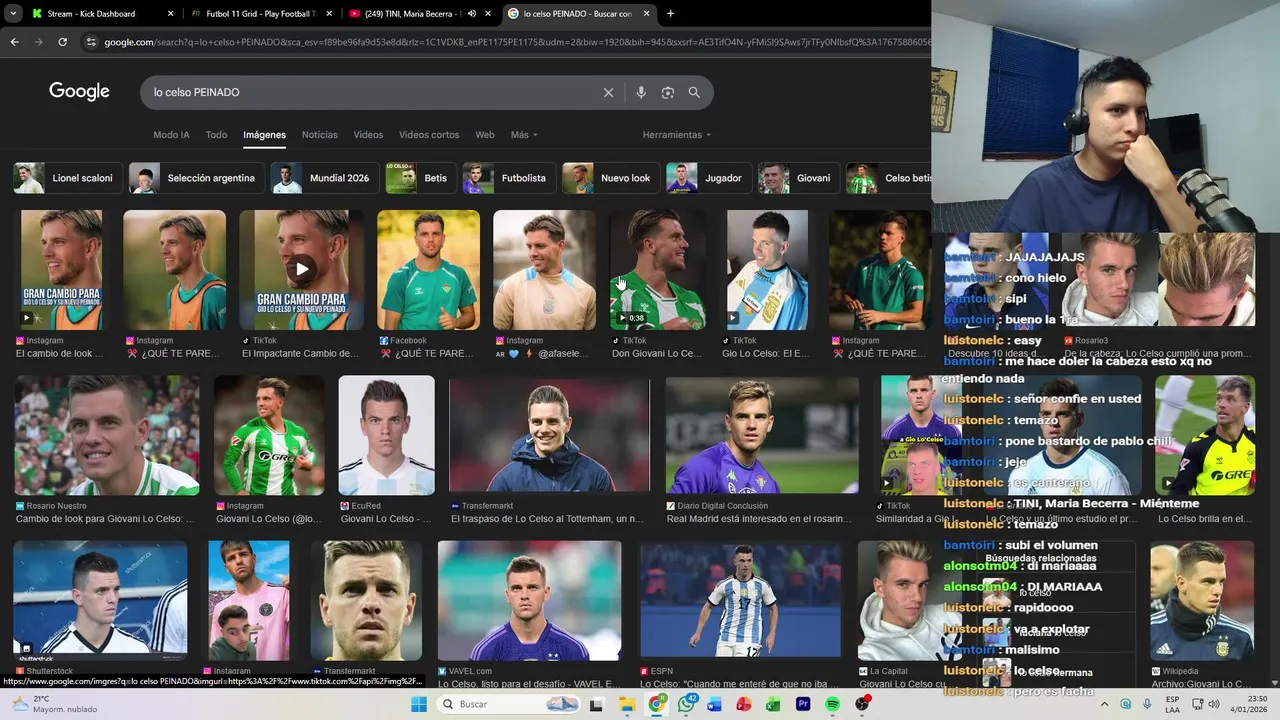Open Rosario Nuestro image result
This screenshot has width=1280, height=720.
pos(107,435)
